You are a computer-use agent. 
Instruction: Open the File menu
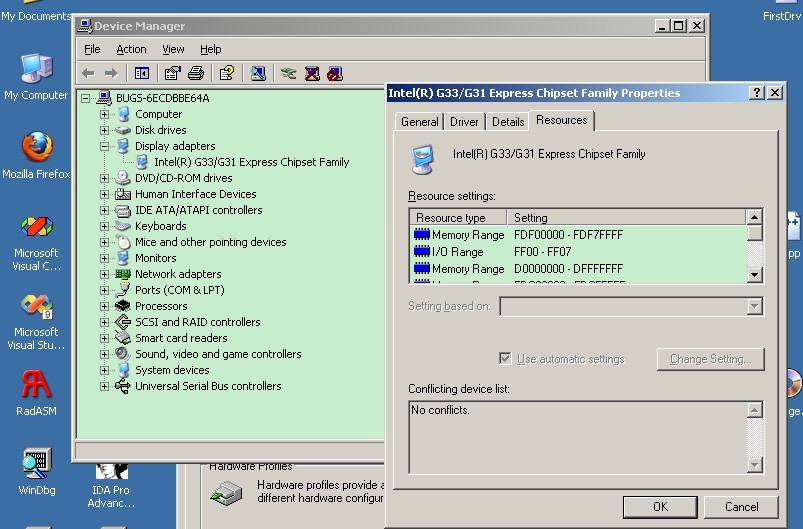click(x=92, y=49)
